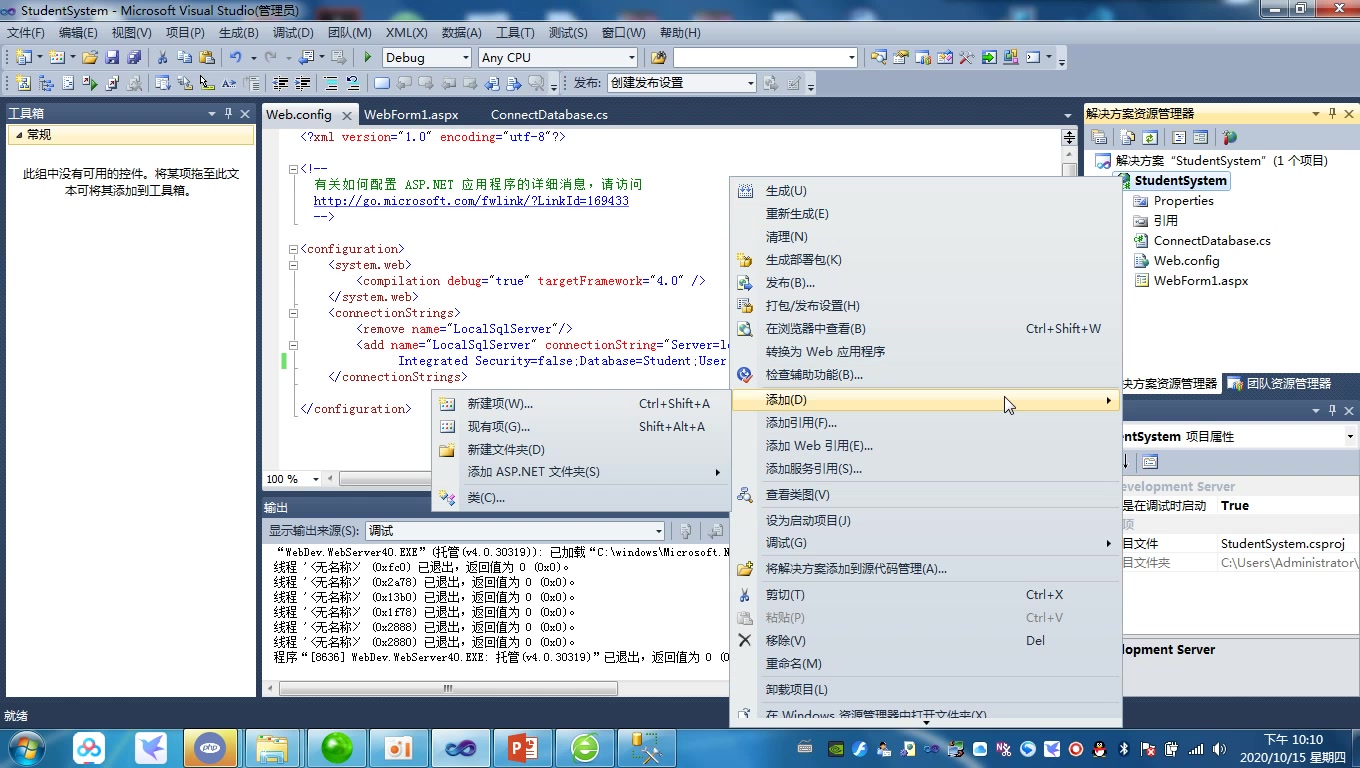Click the Find in Files icon
The height and width of the screenshot is (768, 1360).
click(658, 57)
